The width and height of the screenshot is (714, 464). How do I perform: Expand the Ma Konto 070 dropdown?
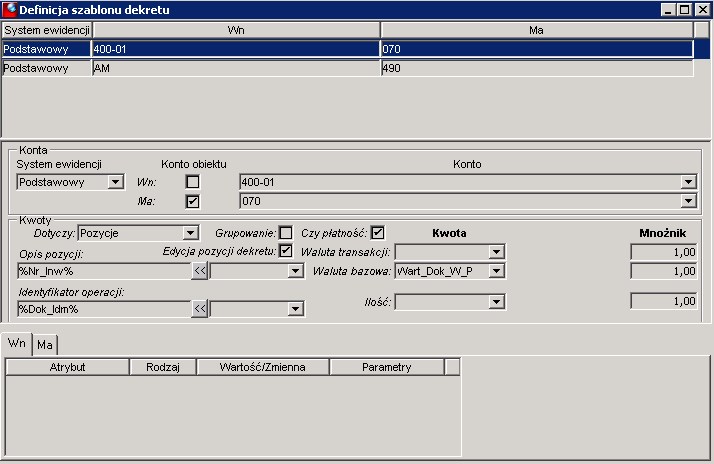[x=688, y=201]
